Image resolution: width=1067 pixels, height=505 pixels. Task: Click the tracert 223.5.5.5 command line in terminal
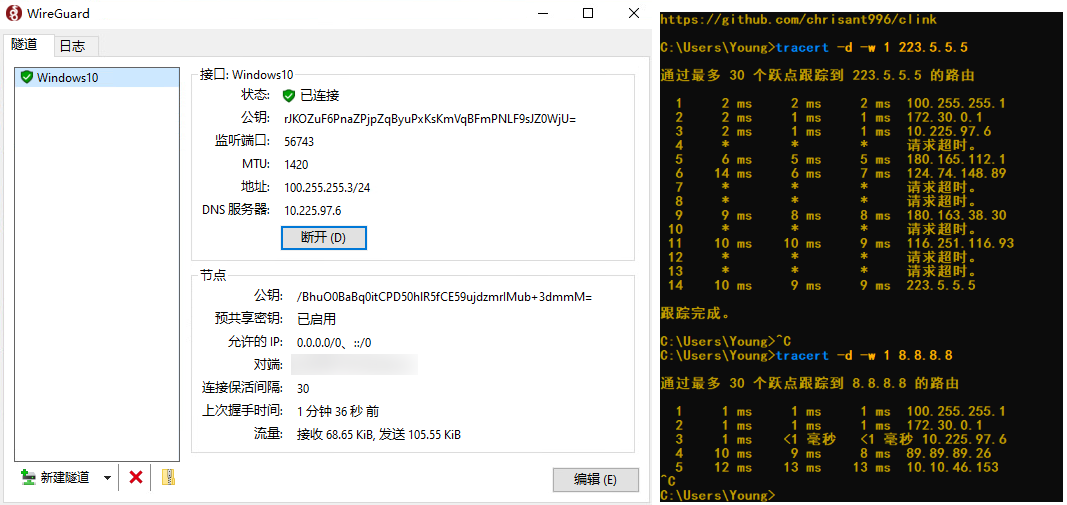click(x=814, y=47)
